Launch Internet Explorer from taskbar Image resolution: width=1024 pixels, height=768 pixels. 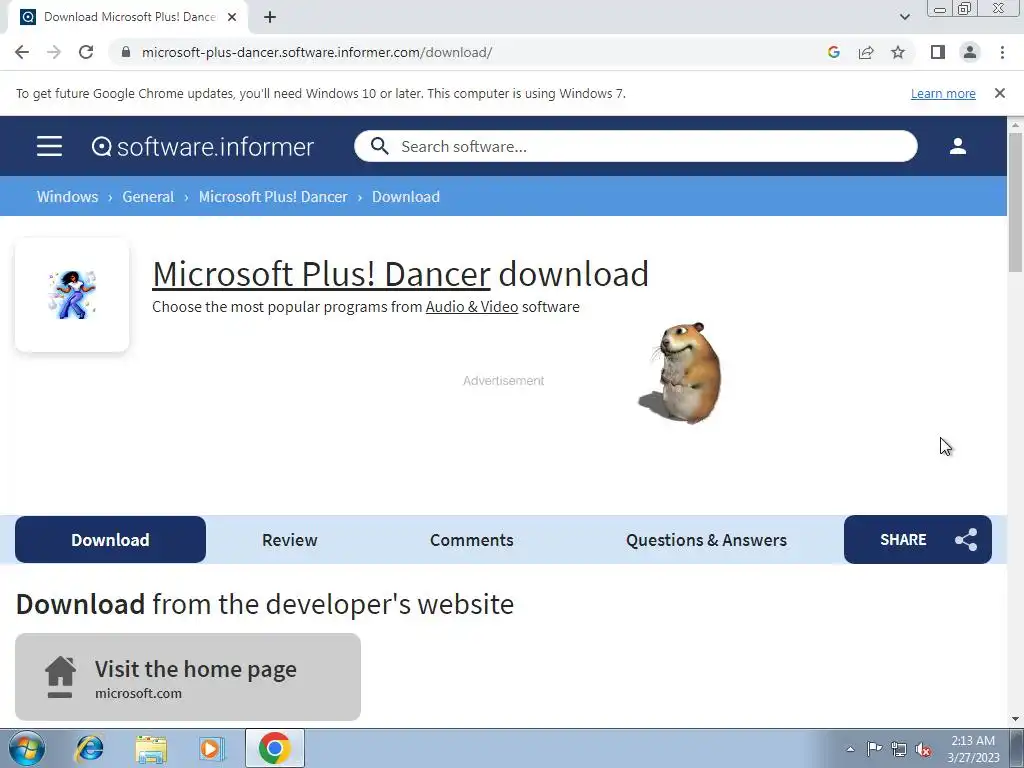coord(89,748)
